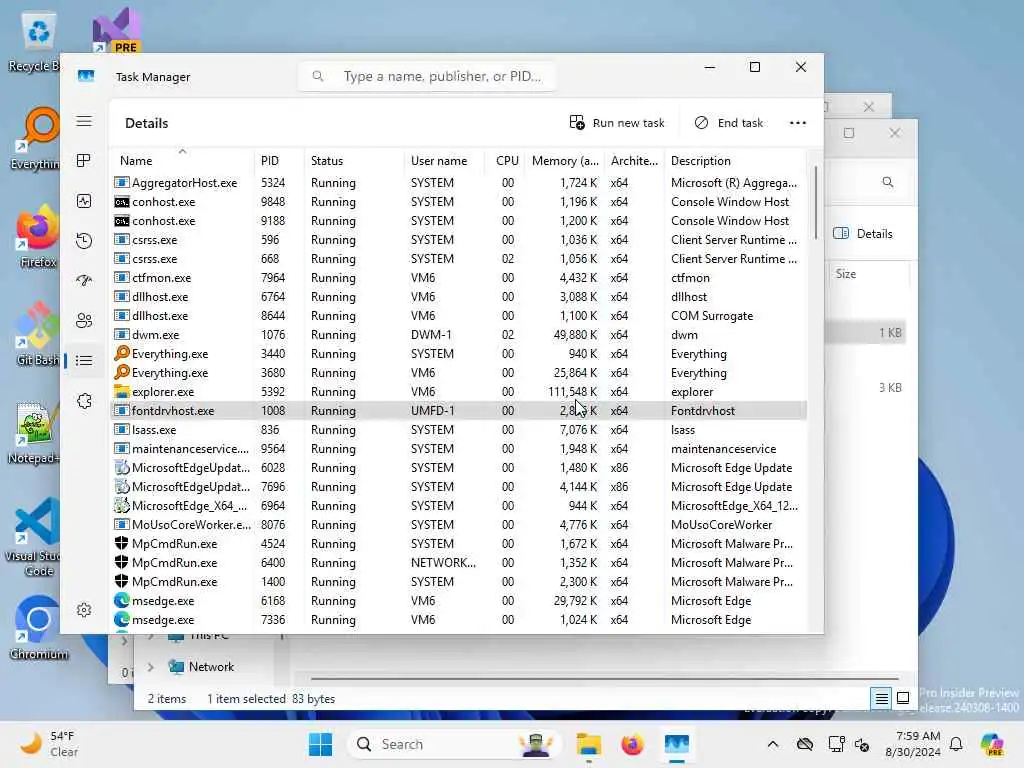
Task: Switch File Explorer to large thumbnails view
Action: (903, 699)
